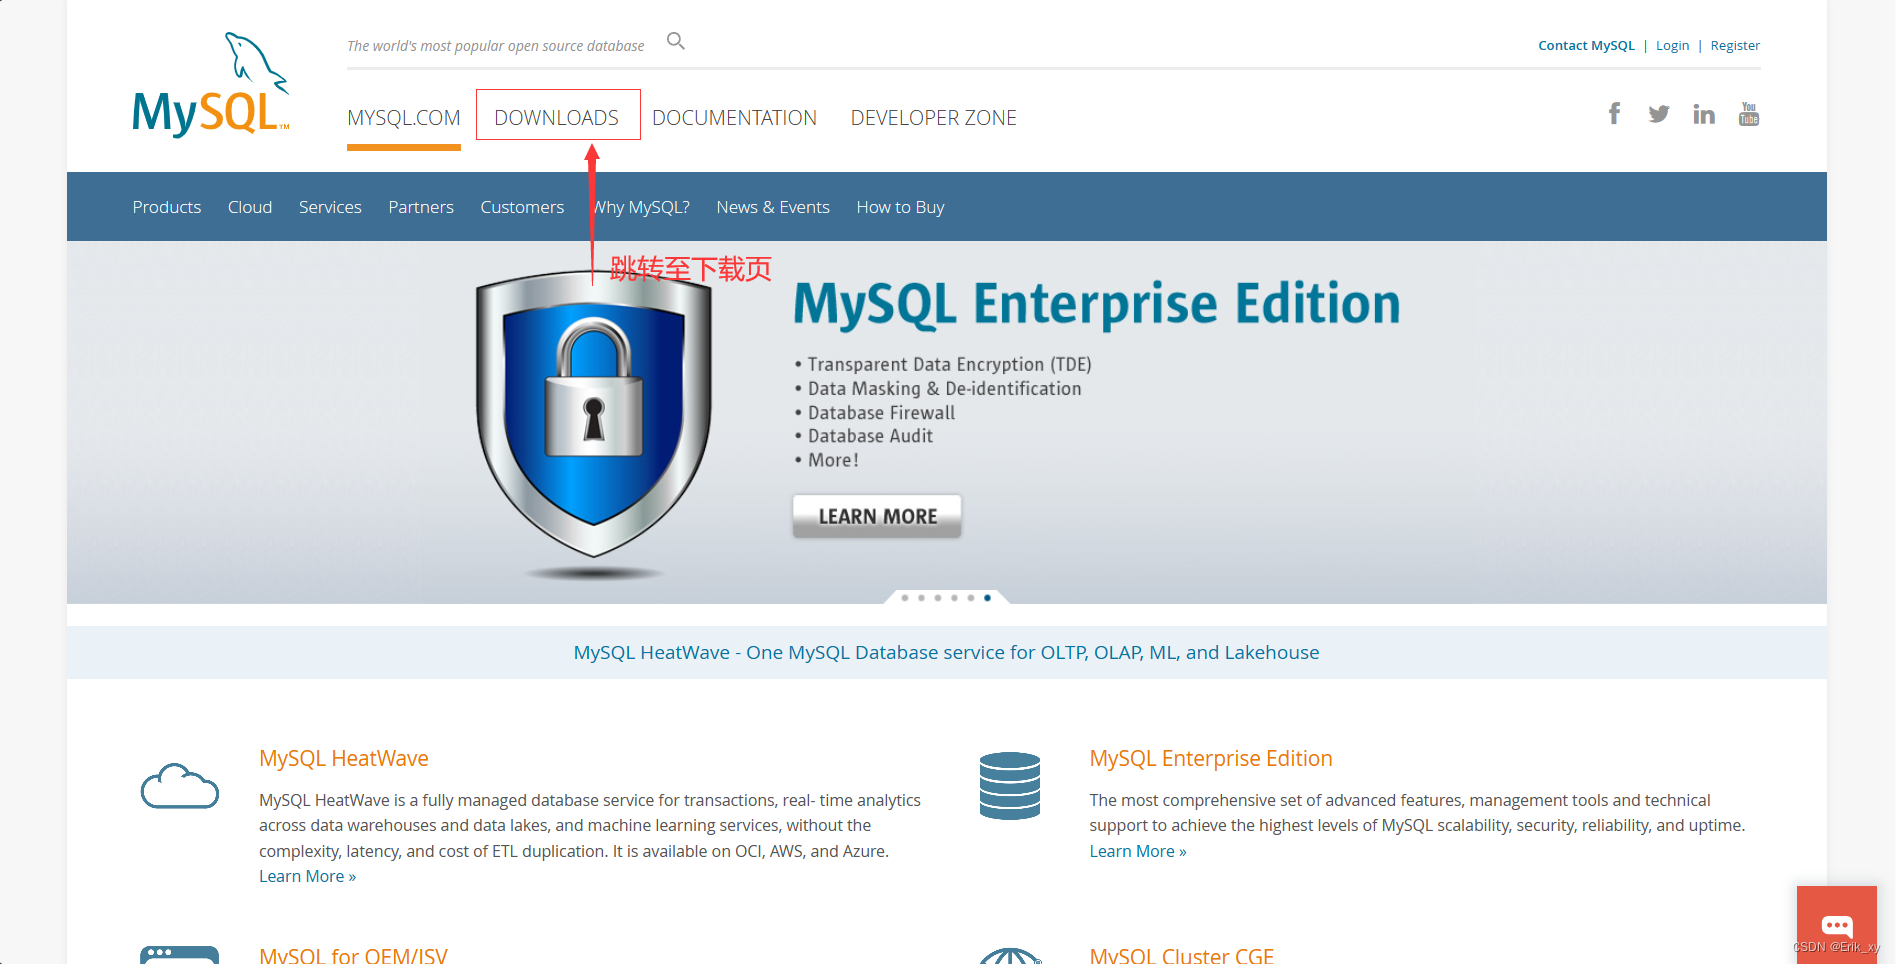Viewport: 1896px width, 964px height.
Task: Select the fourth carousel dot
Action: (955, 598)
